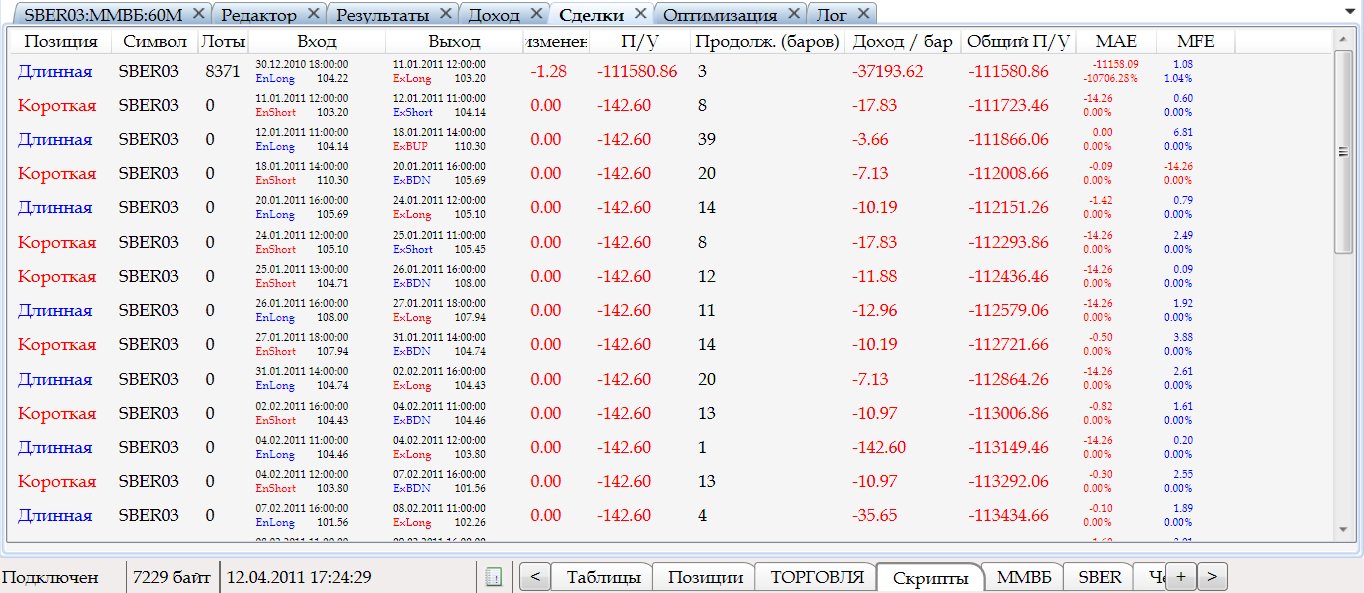Select the -37193.62 income per bar cell
The height and width of the screenshot is (593, 1364).
888,71
